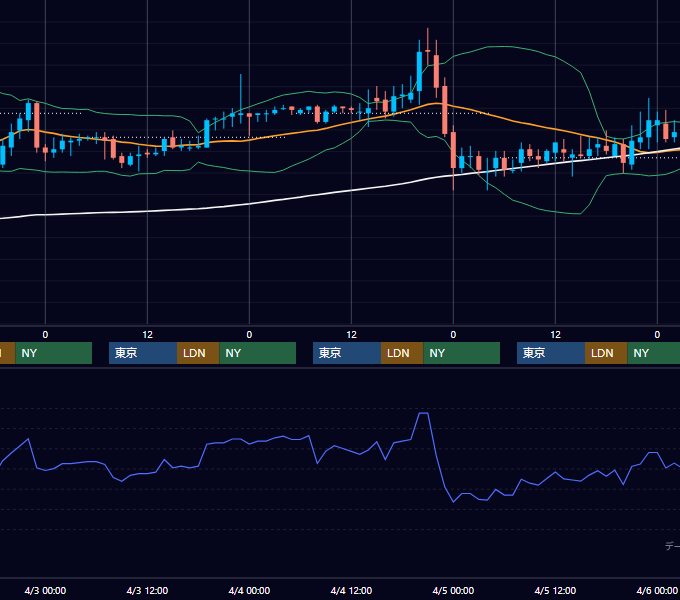Click the 東京 session block spanning 4/5 12:00

click(551, 353)
